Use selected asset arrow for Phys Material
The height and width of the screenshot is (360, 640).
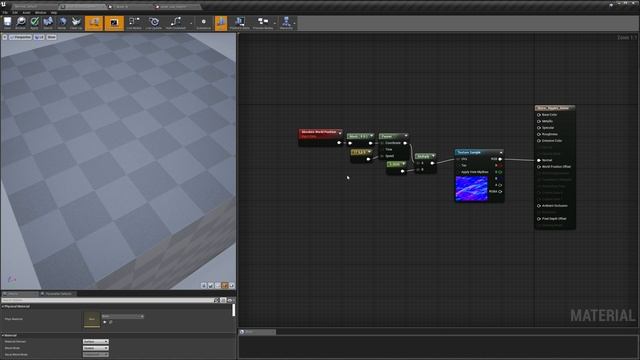[x=105, y=322]
